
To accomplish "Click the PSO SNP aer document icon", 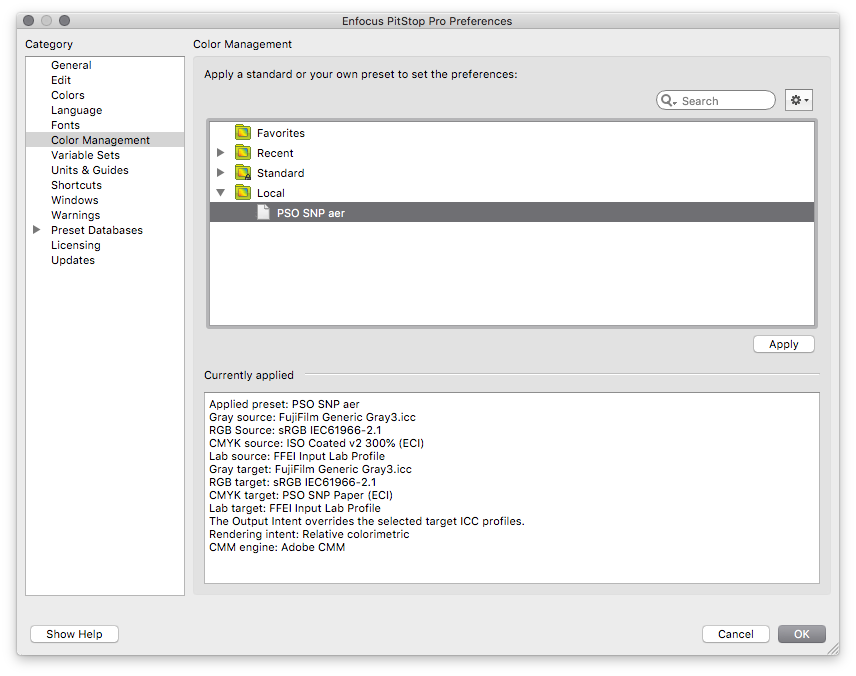I will pos(263,212).
